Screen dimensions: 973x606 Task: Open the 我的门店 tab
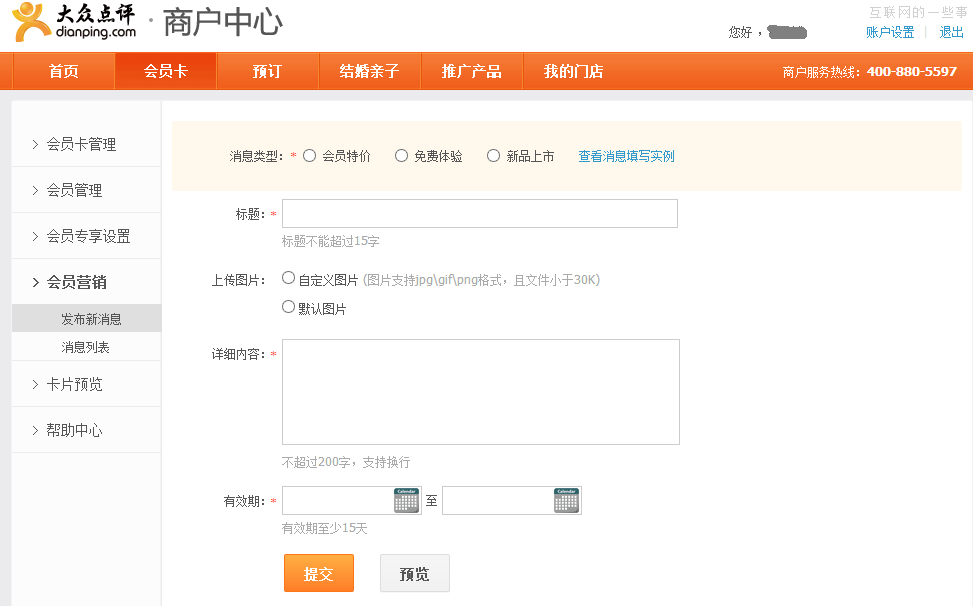pos(573,70)
